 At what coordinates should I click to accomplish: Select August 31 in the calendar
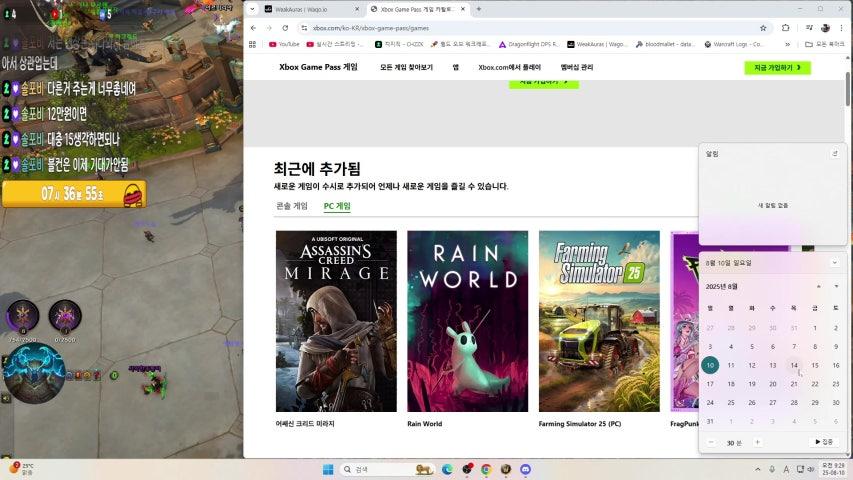pyautogui.click(x=710, y=421)
